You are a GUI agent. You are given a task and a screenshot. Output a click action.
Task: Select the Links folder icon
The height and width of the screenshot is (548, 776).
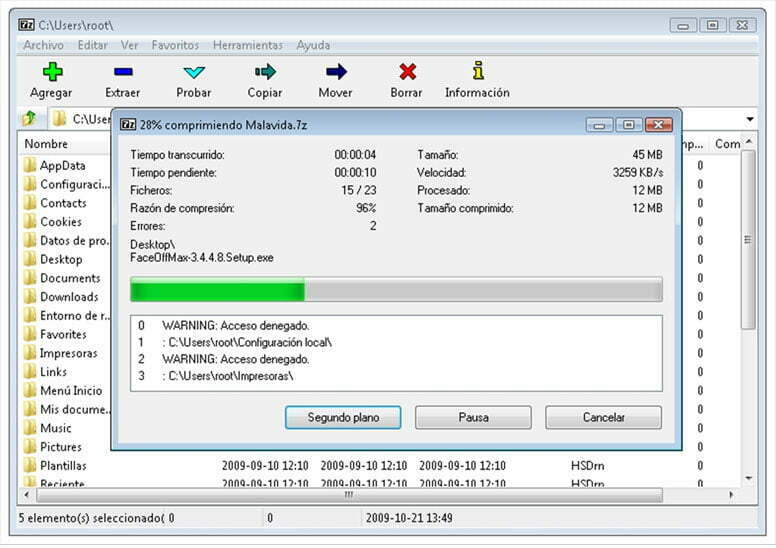30,371
